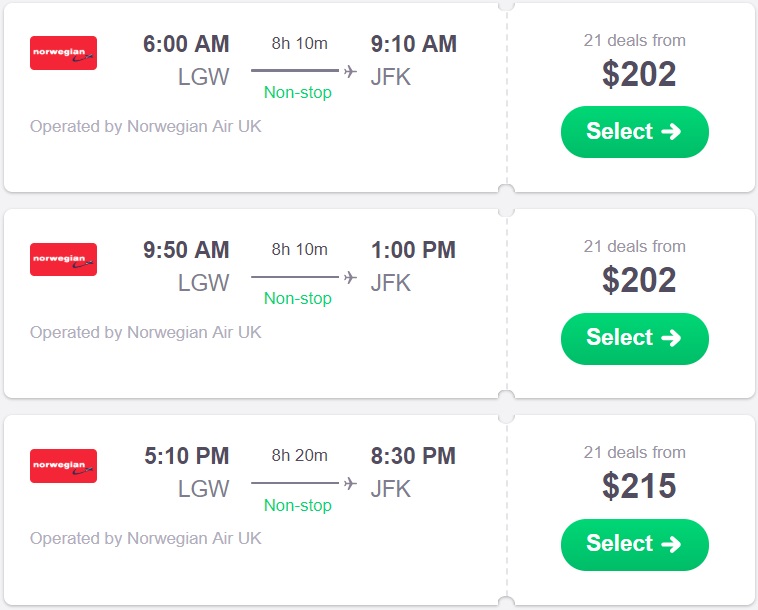The width and height of the screenshot is (758, 610).
Task: Click "Operated by Norwegian Air UK" on first card
Action: point(145,127)
